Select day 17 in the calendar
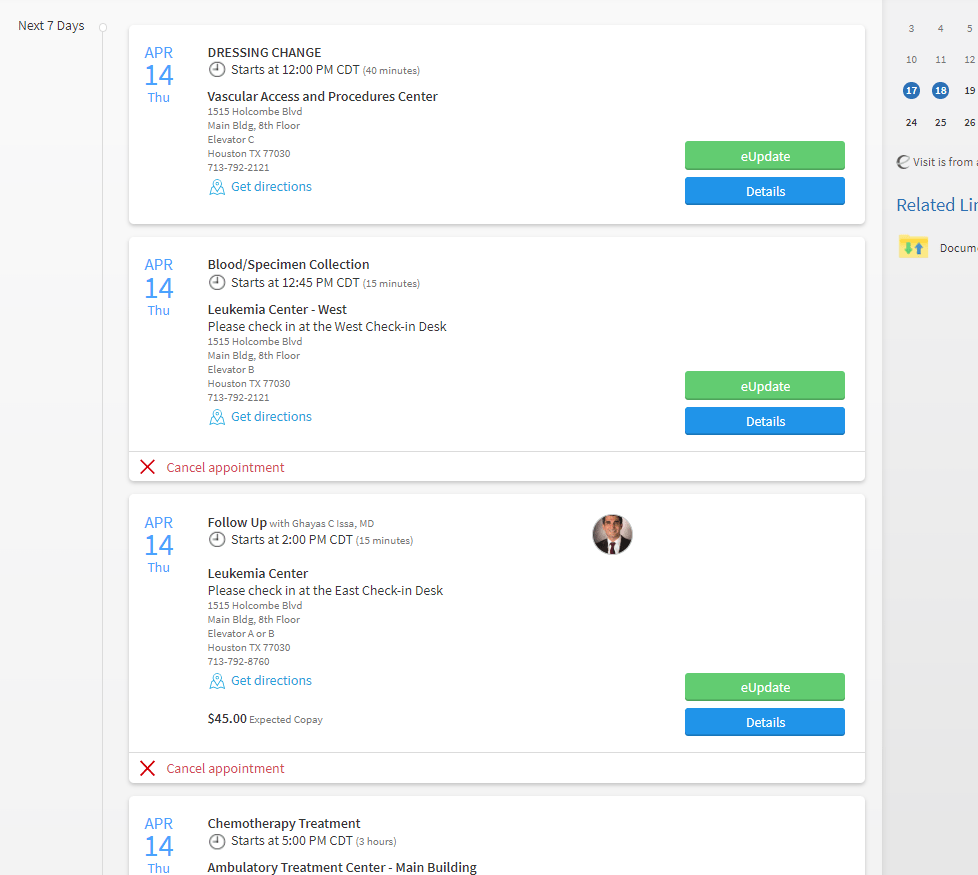 pos(911,90)
